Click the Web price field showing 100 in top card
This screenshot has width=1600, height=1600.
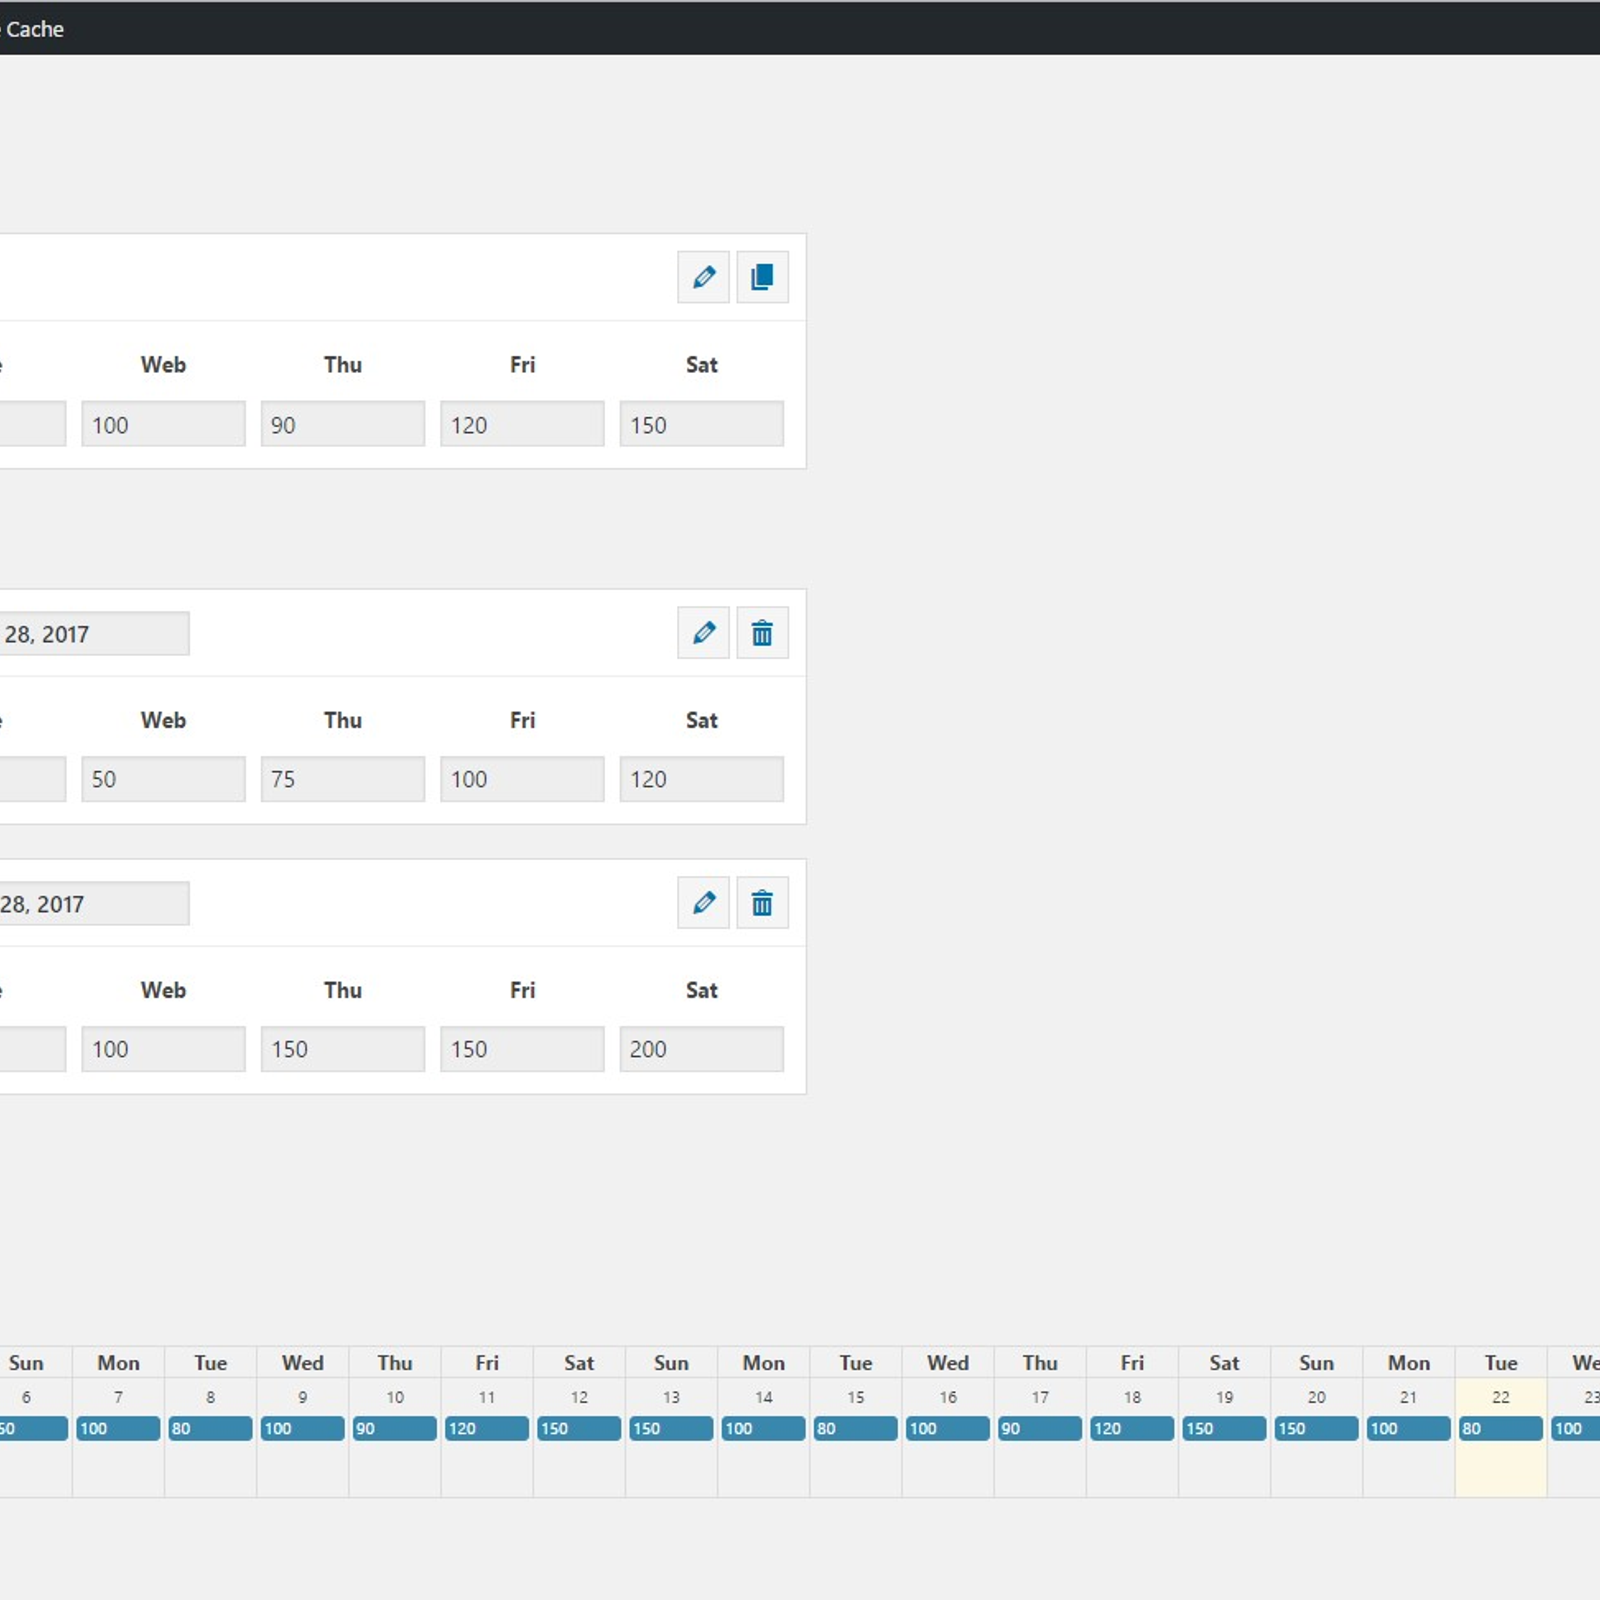(163, 424)
